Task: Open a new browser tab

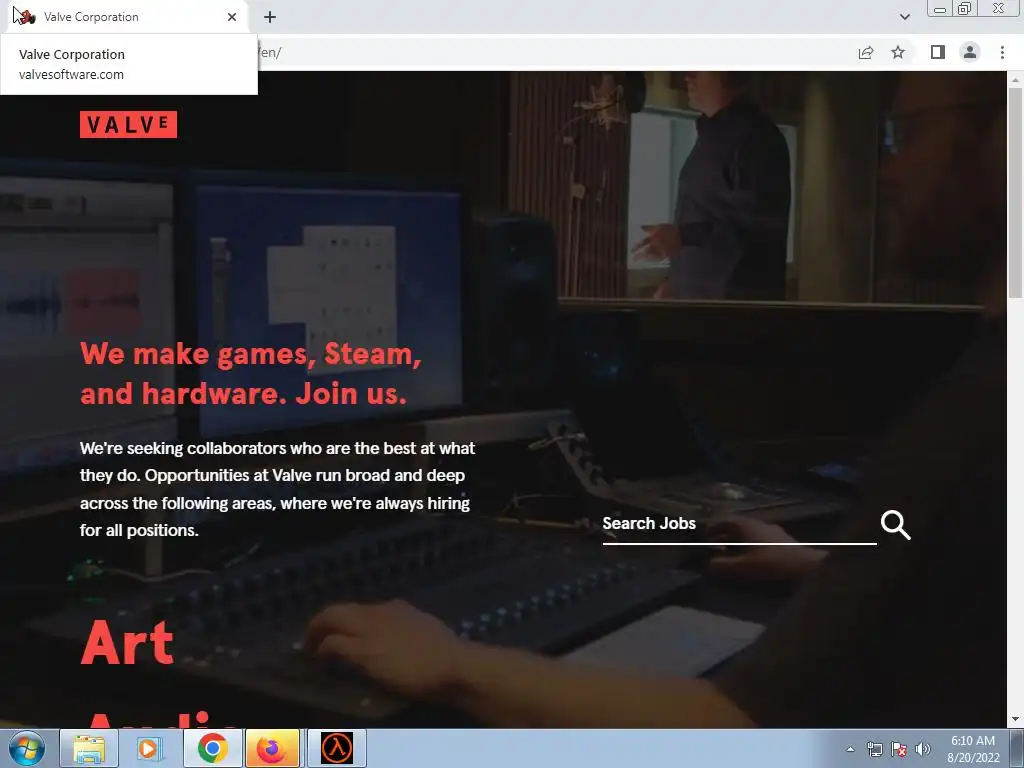Action: click(x=270, y=17)
